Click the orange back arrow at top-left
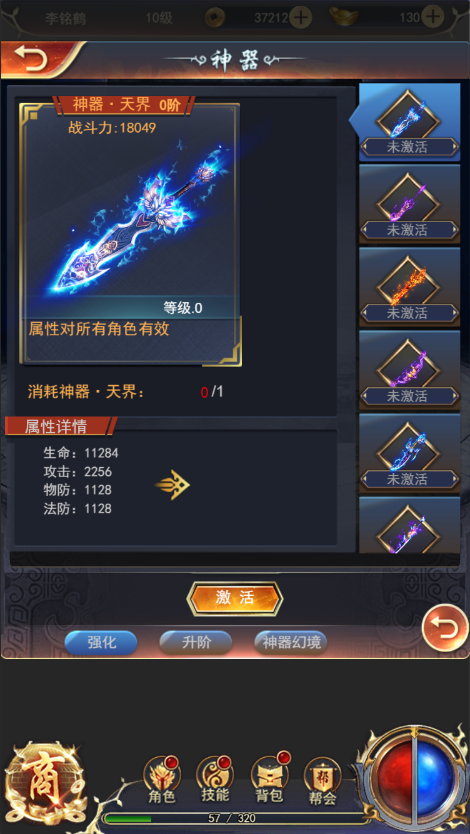 (x=31, y=59)
